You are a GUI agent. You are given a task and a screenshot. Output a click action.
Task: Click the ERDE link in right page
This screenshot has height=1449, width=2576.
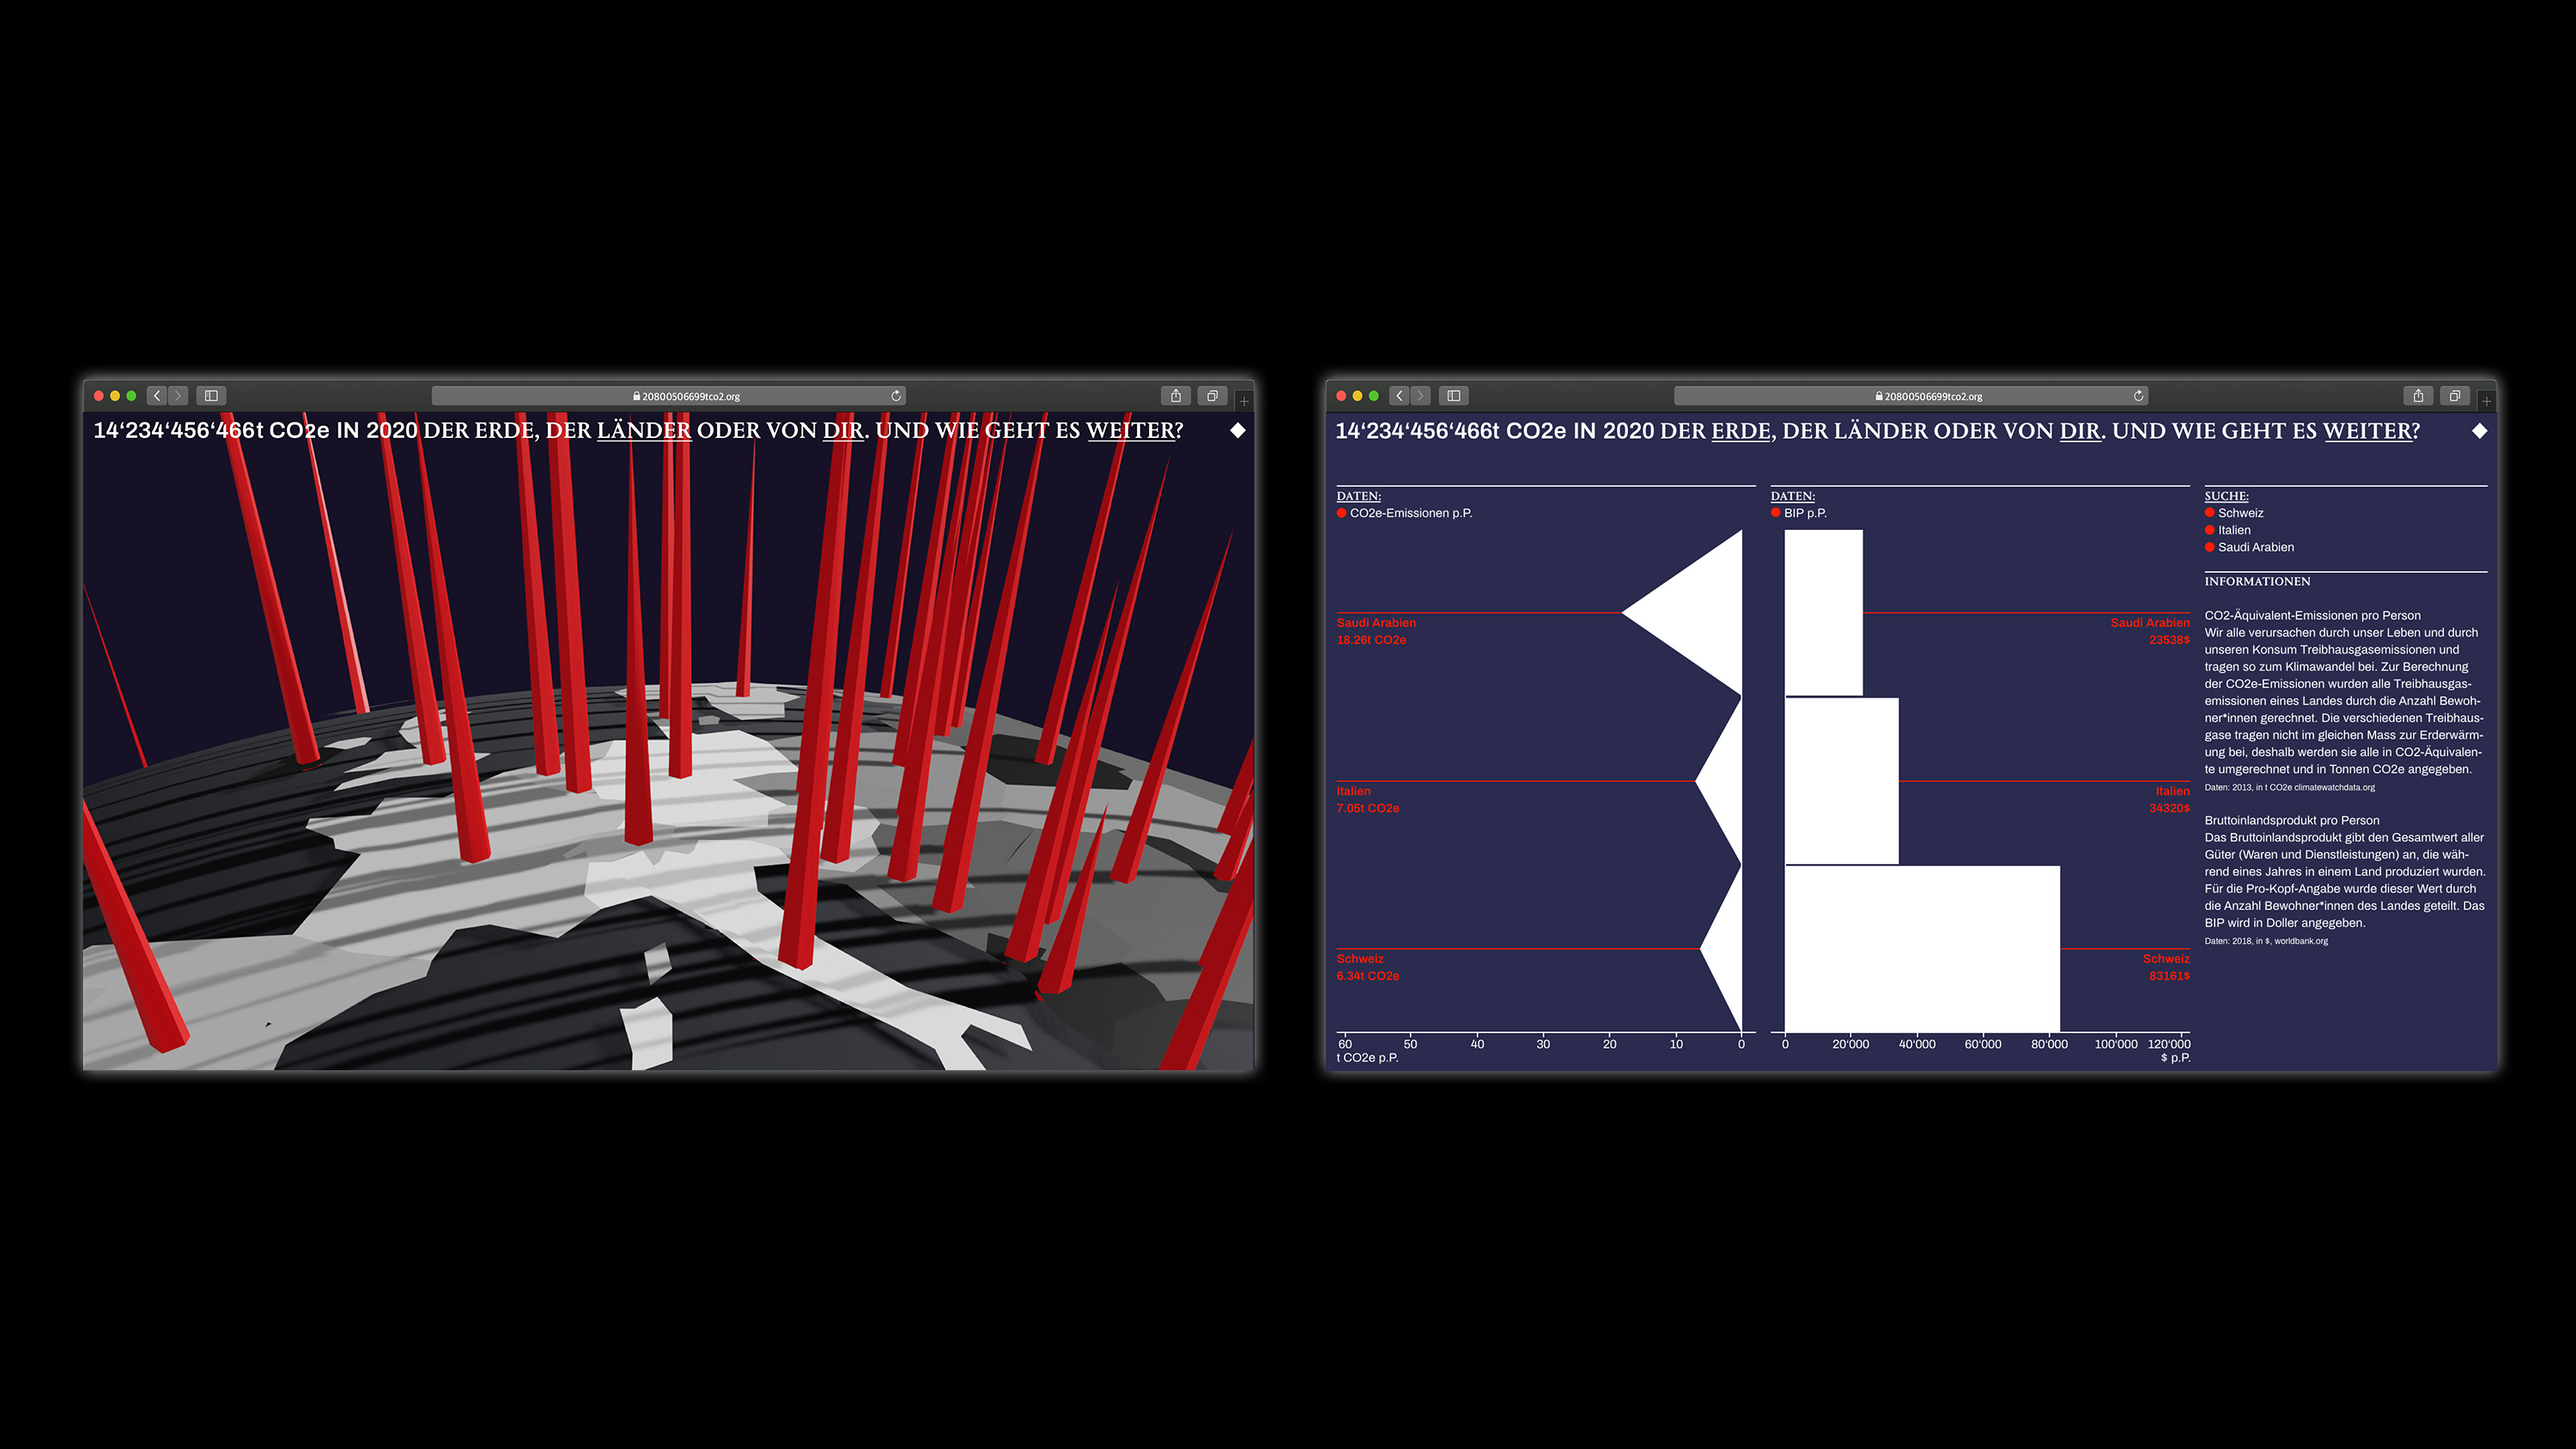(x=1740, y=431)
